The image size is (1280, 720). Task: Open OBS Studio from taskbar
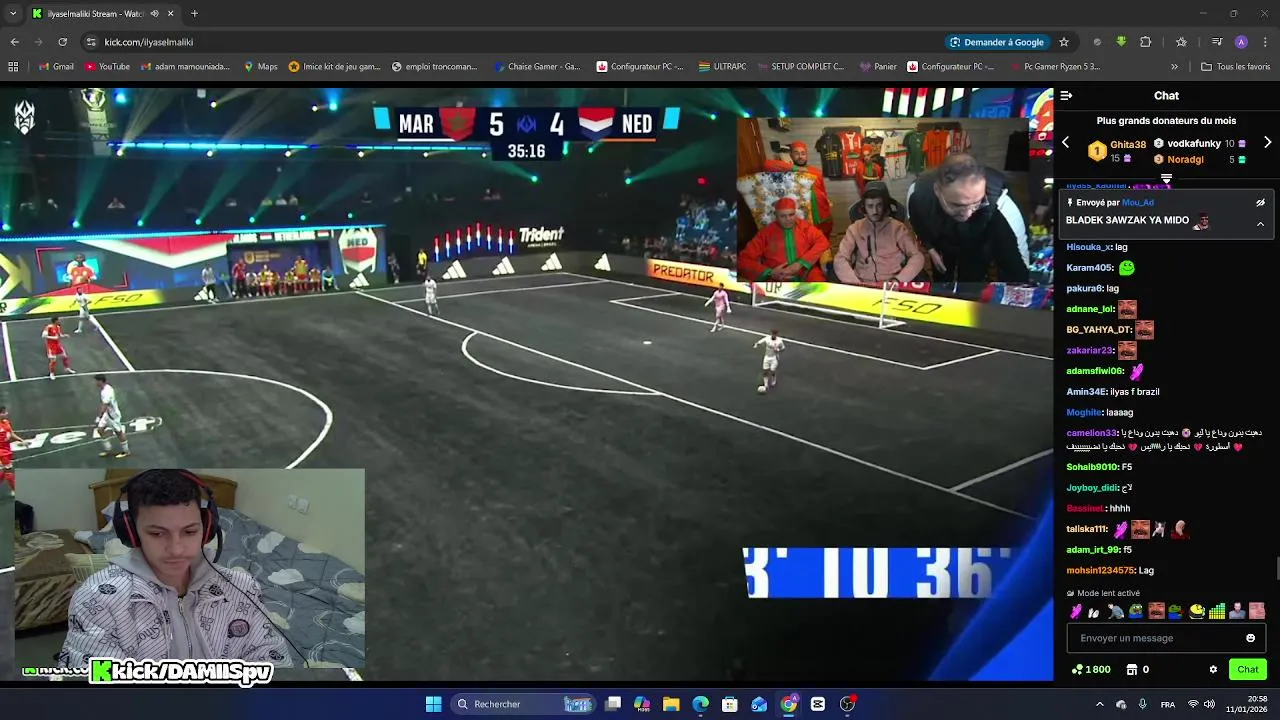[x=847, y=704]
